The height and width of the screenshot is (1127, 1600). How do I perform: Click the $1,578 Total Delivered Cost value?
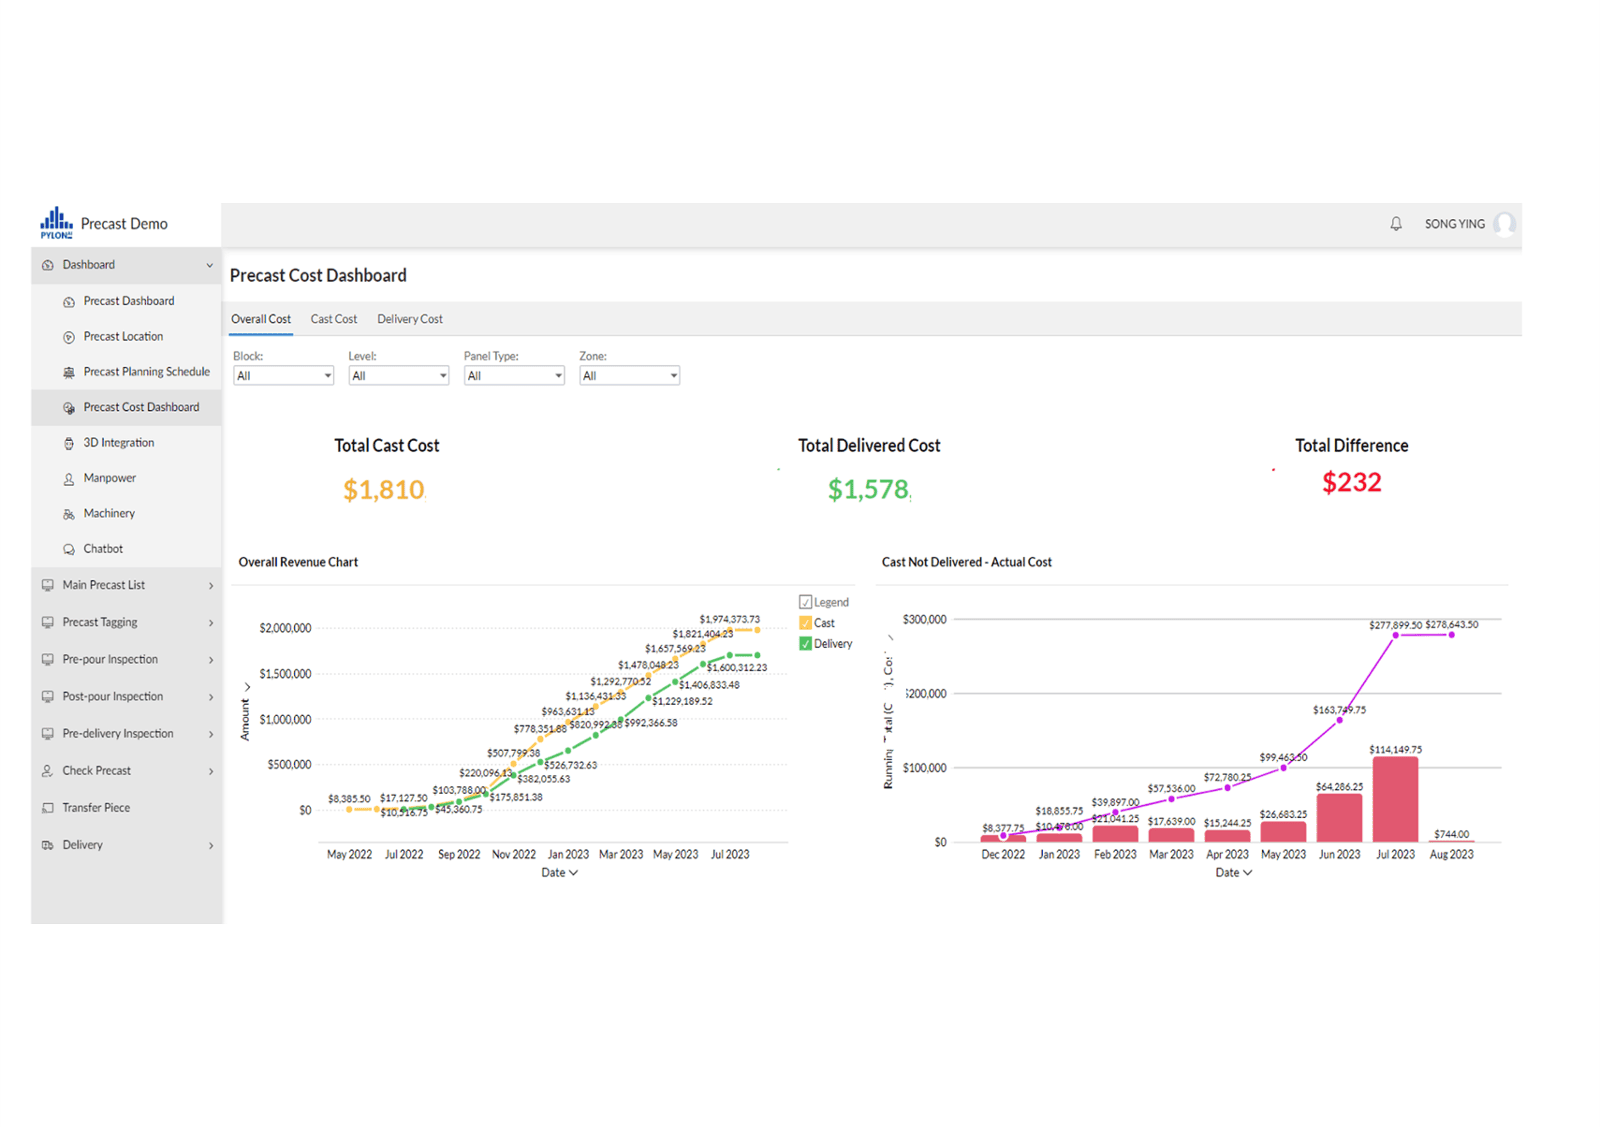(x=869, y=490)
